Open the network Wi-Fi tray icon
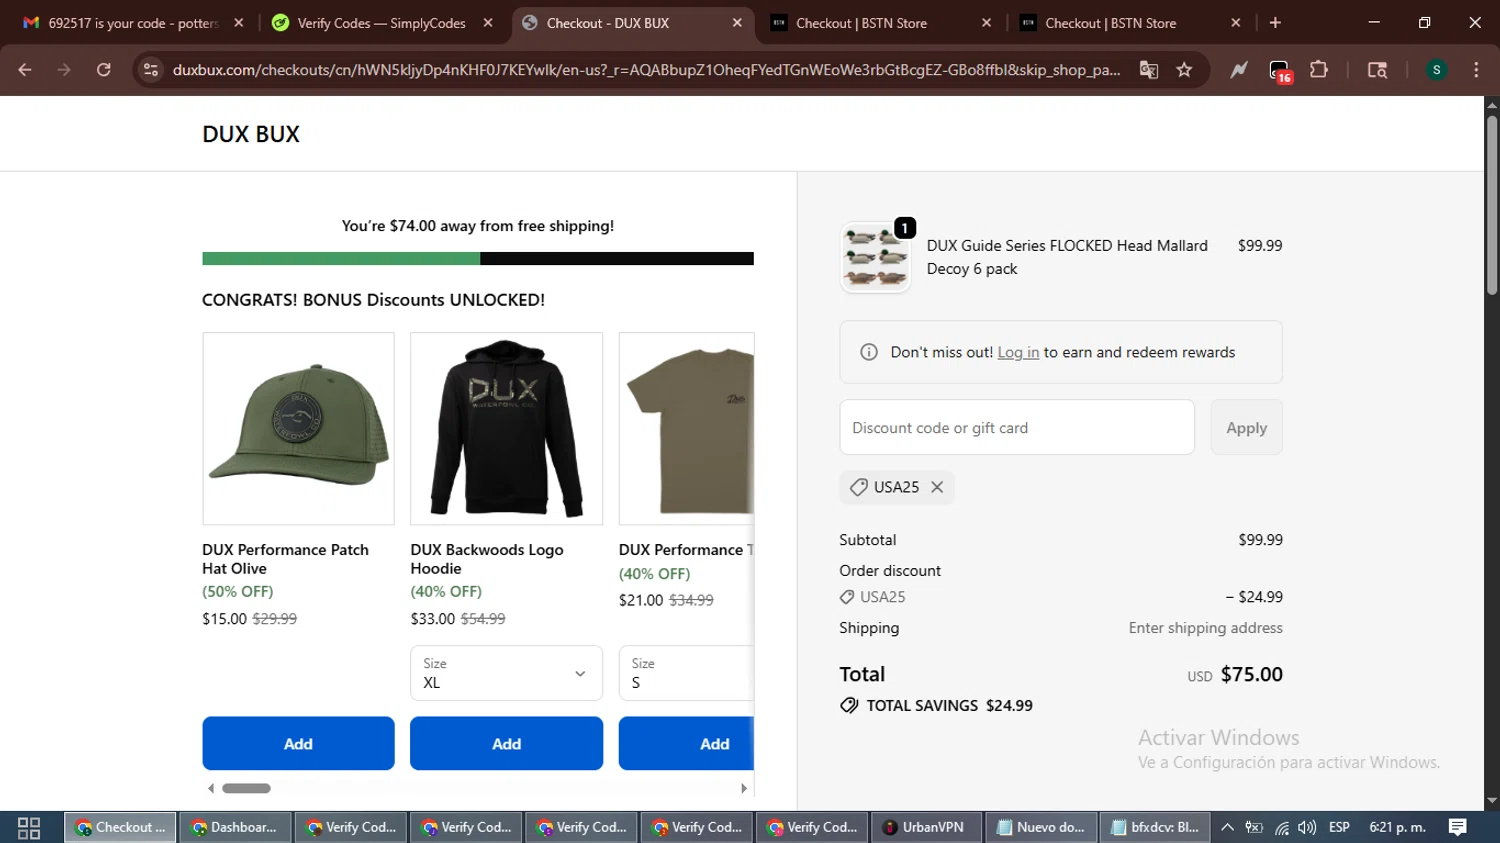Screen dimensions: 1500x843 click(1281, 827)
